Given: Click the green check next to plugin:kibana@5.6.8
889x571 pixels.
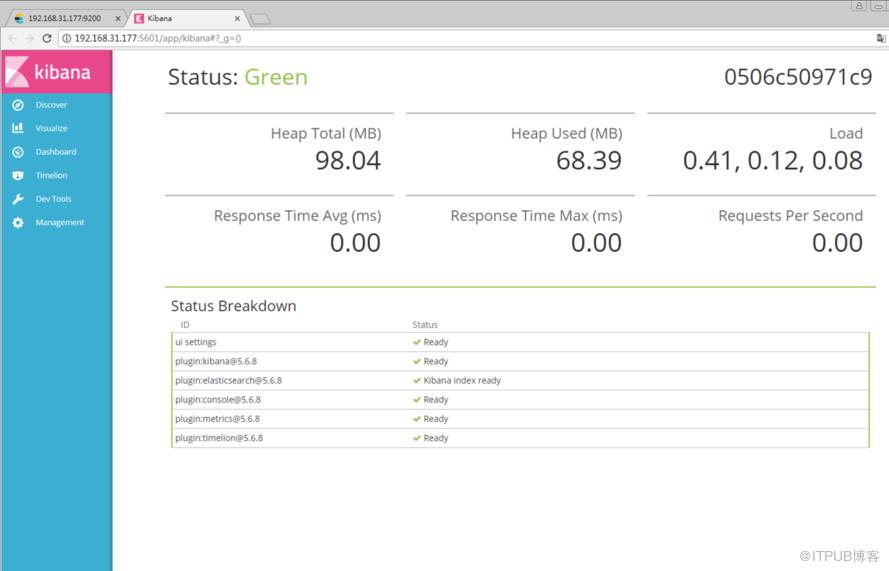Looking at the screenshot, I should 417,361.
